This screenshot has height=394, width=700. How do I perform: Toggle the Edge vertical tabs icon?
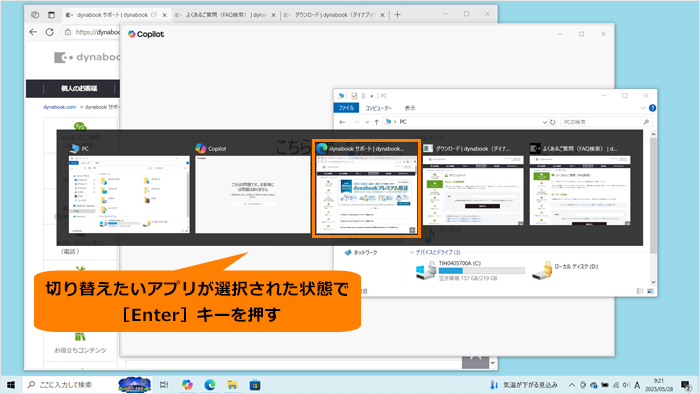click(x=51, y=15)
